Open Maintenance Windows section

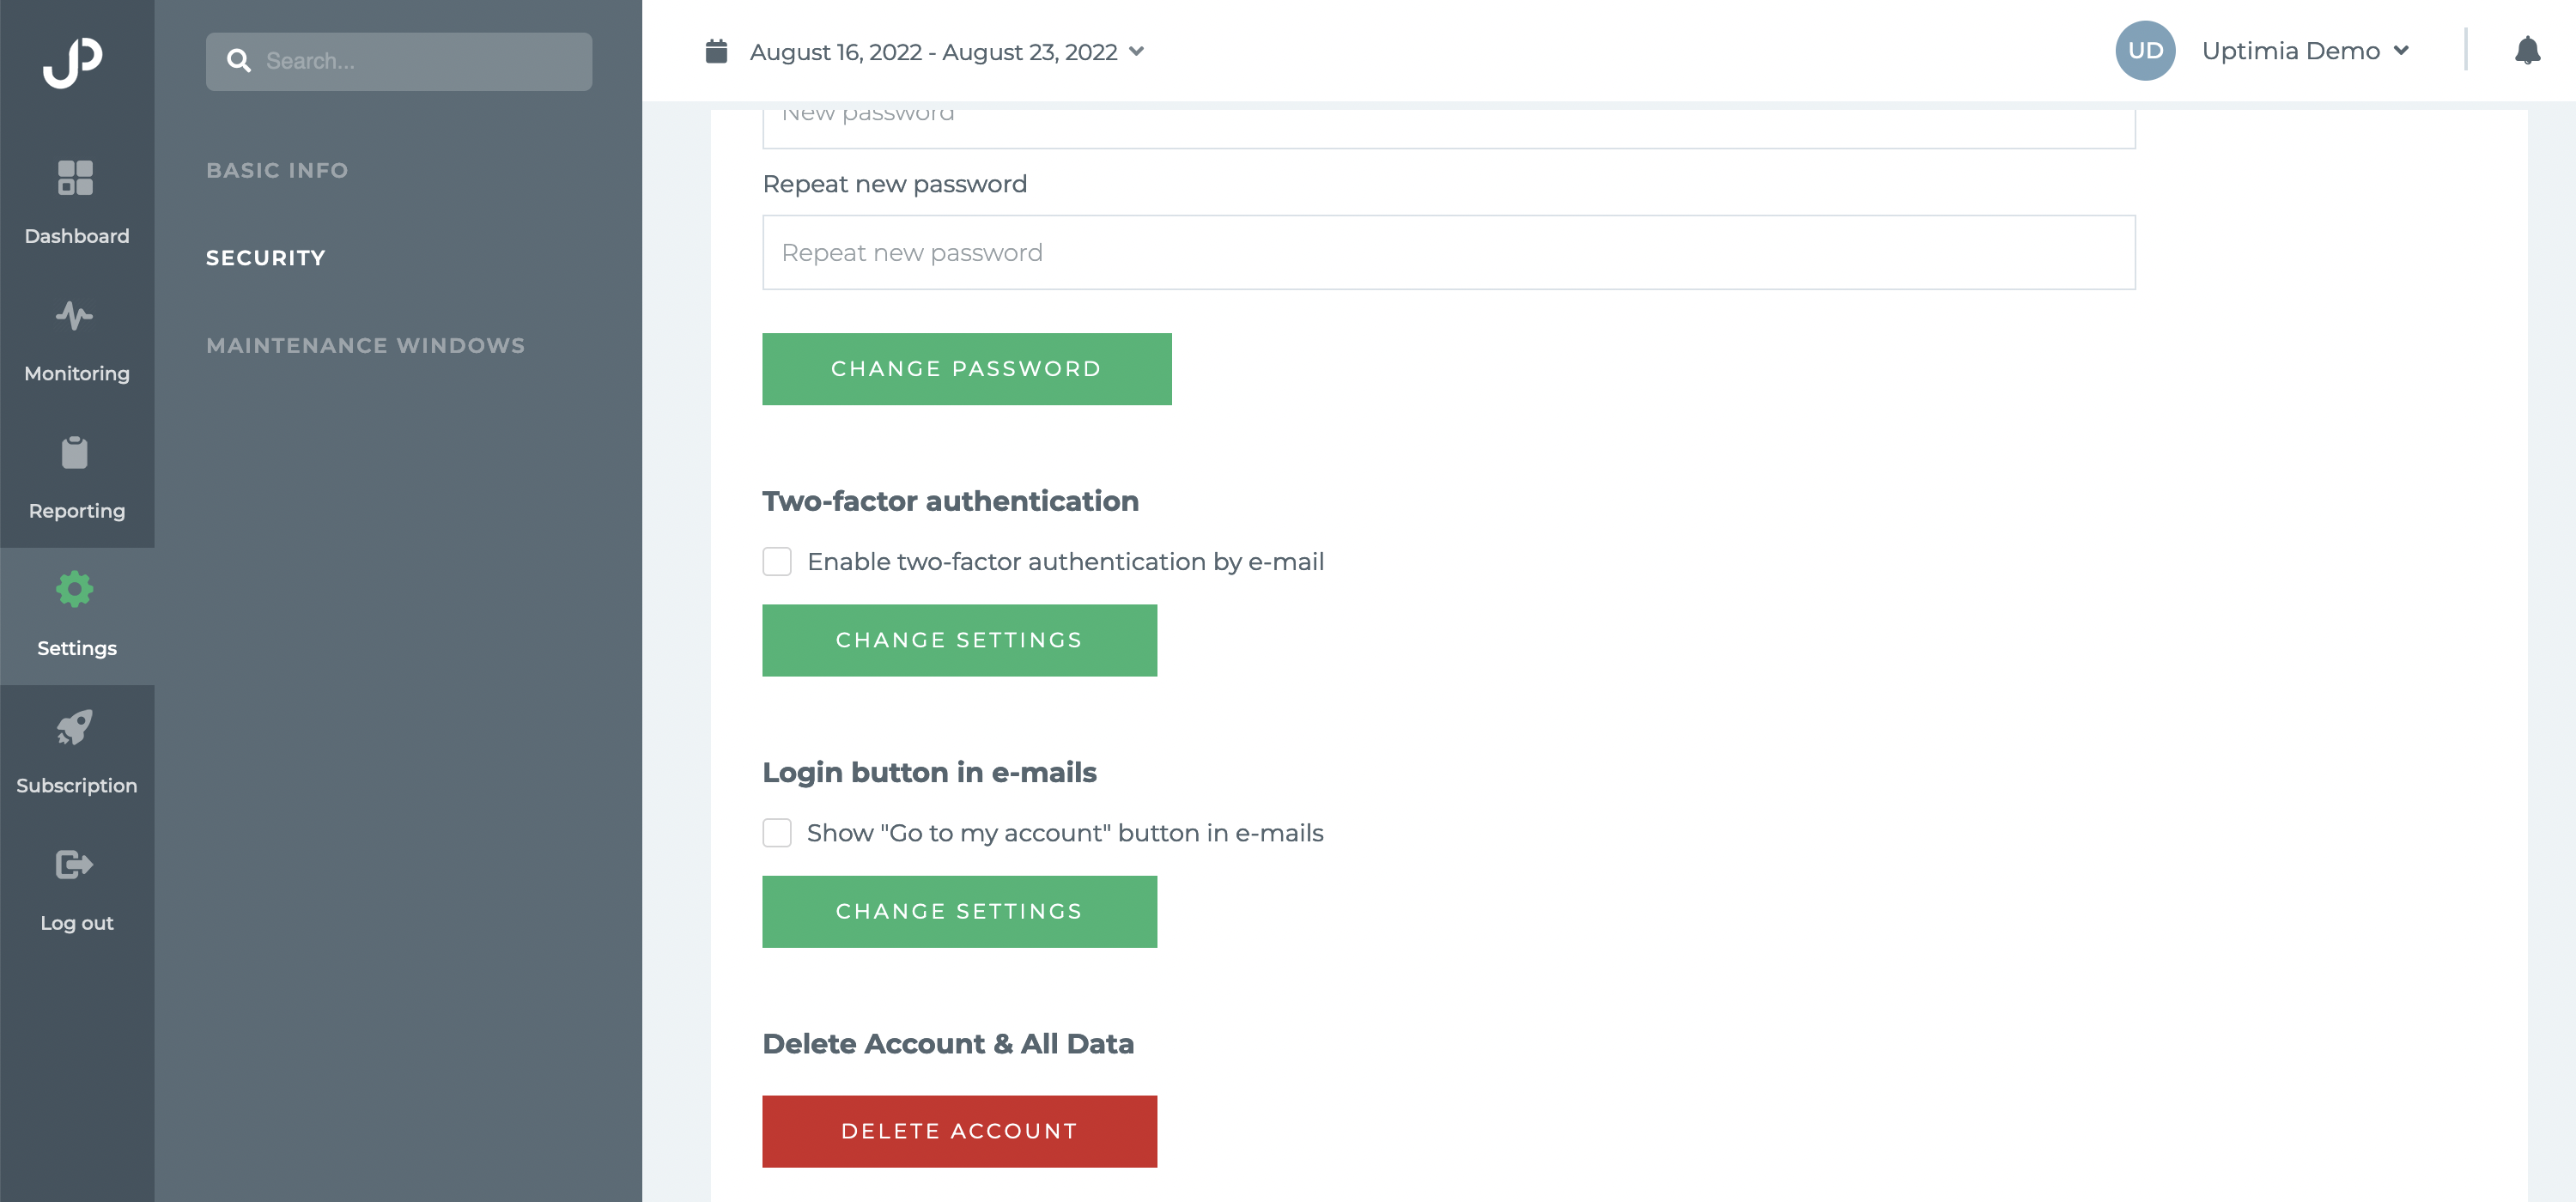(x=365, y=345)
